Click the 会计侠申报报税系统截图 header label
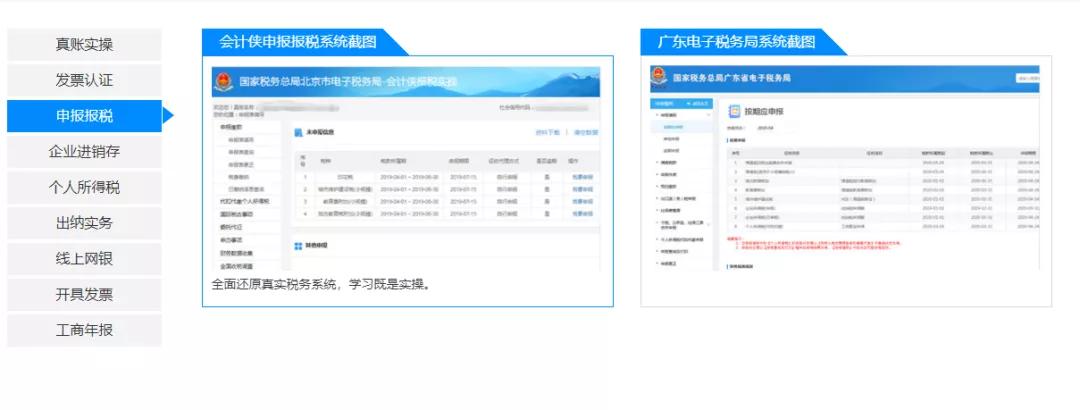This screenshot has width=1080, height=410. (298, 42)
